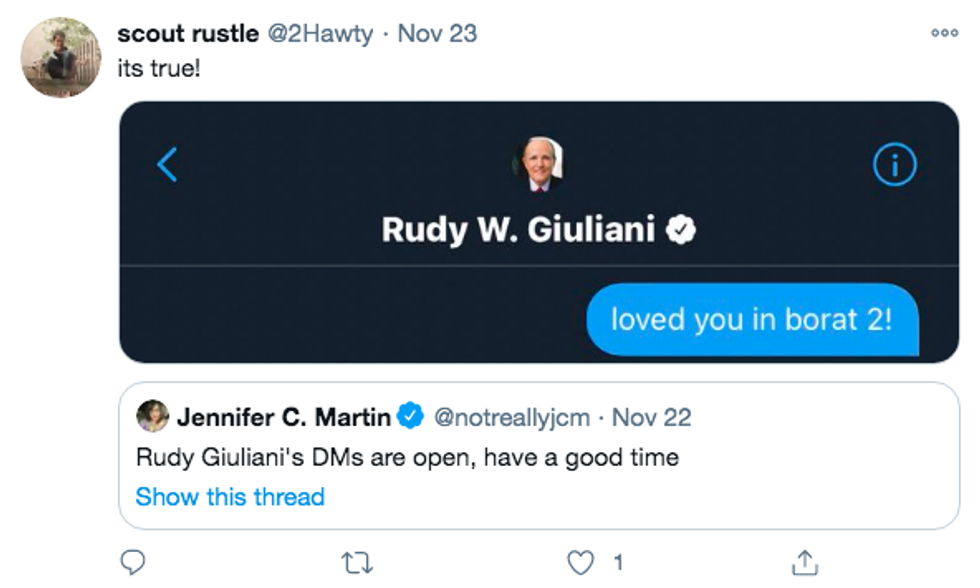Open the quoted tweet text about Giuliani's DMs
The width and height of the screenshot is (980, 588).
(x=407, y=458)
